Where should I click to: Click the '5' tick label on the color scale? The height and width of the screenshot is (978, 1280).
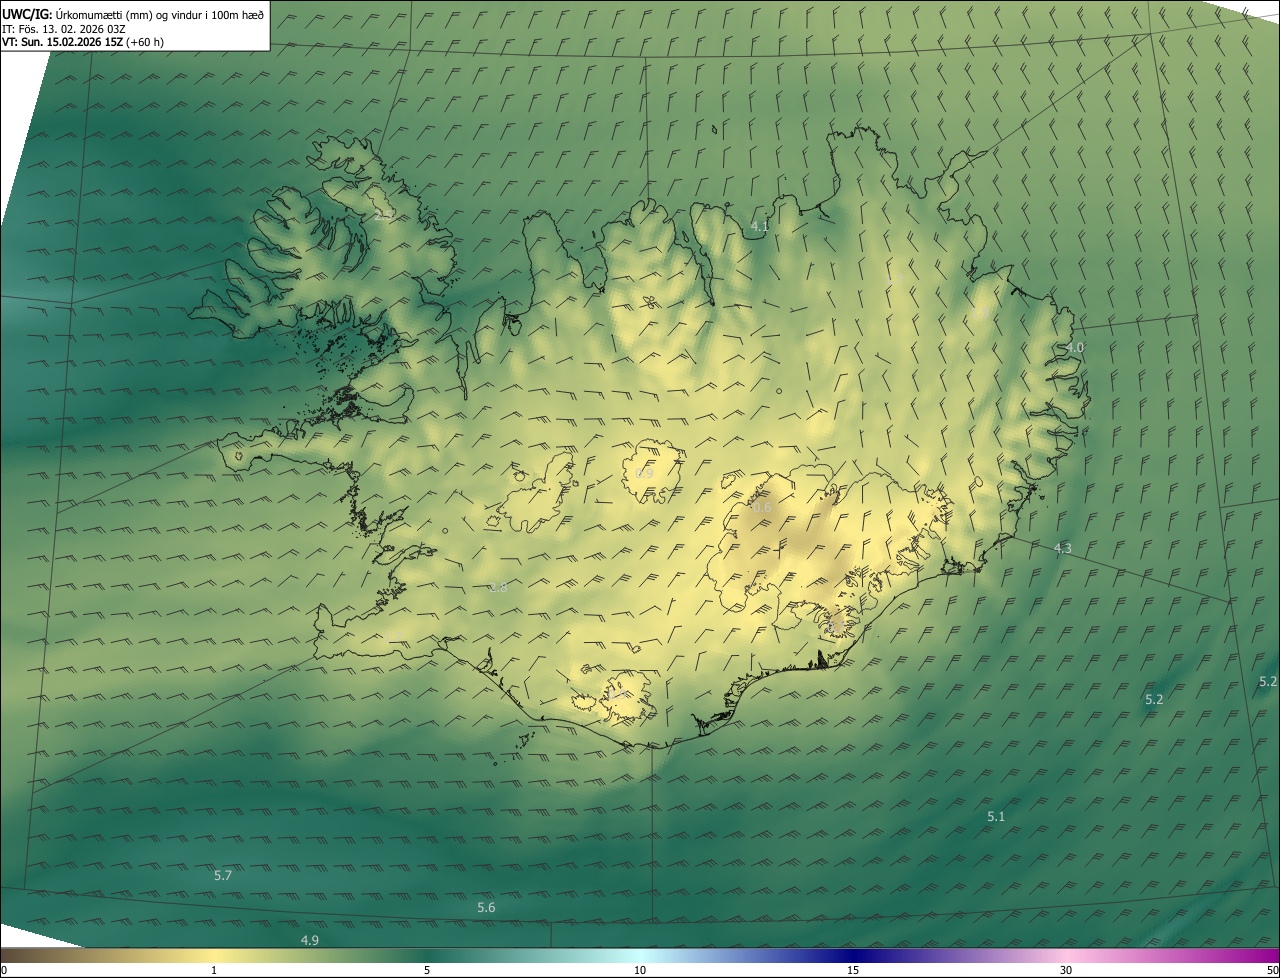tap(427, 971)
